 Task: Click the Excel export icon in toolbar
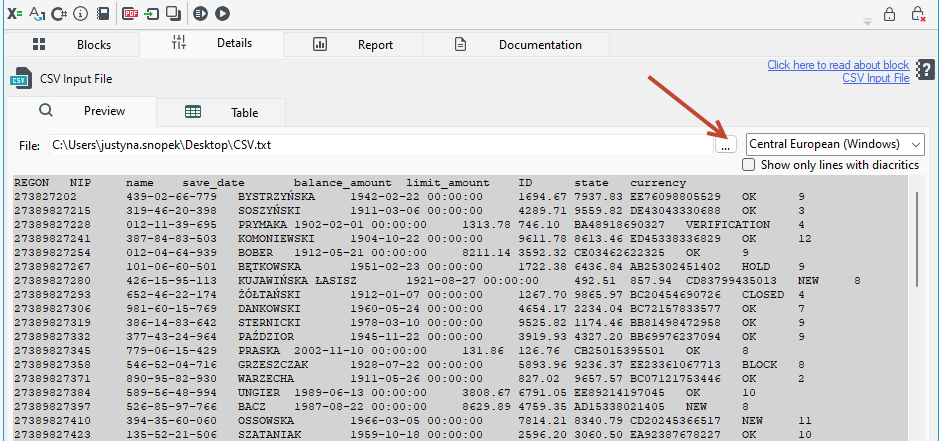(x=14, y=13)
